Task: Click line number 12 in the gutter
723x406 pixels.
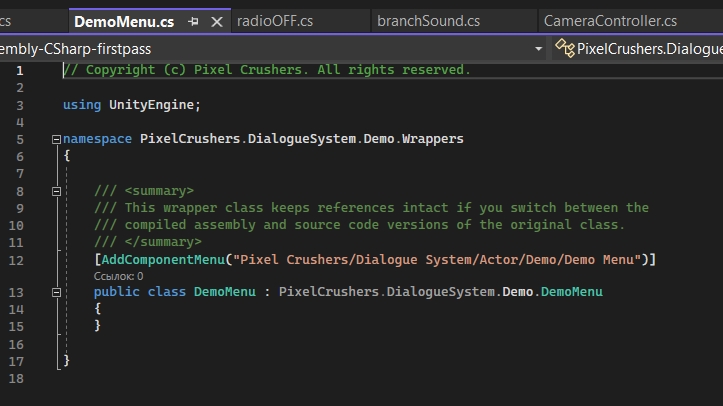Action: click(16, 260)
